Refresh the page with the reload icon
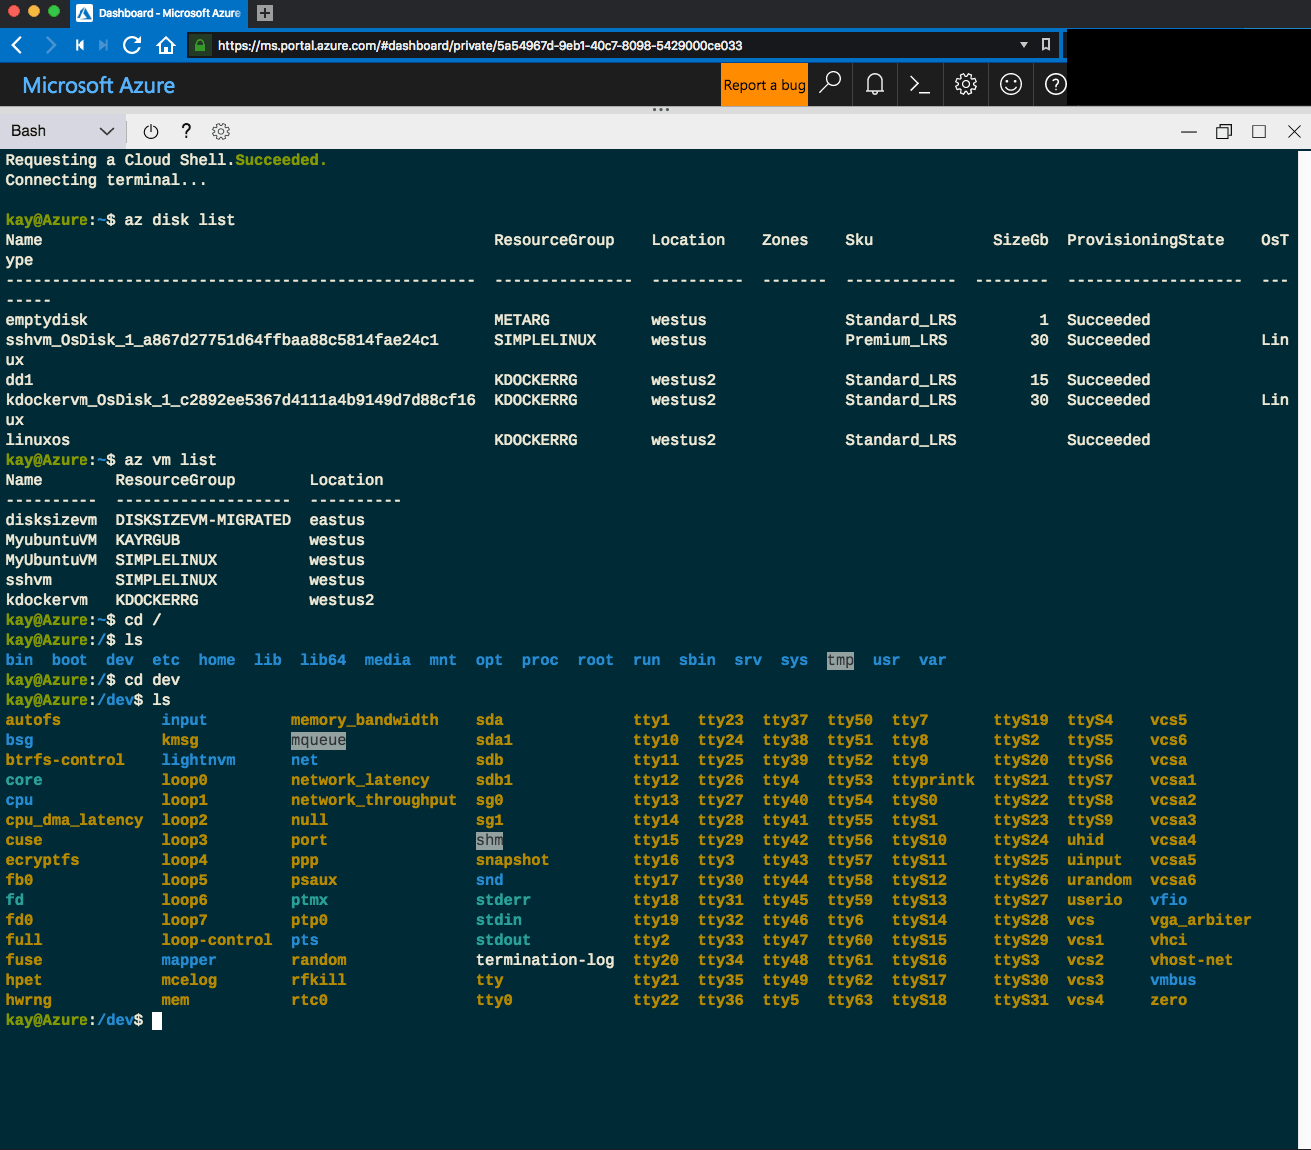The height and width of the screenshot is (1150, 1311). pos(131,45)
